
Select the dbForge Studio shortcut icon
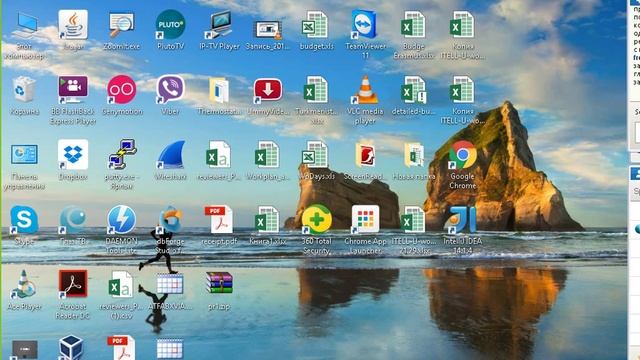[170, 220]
